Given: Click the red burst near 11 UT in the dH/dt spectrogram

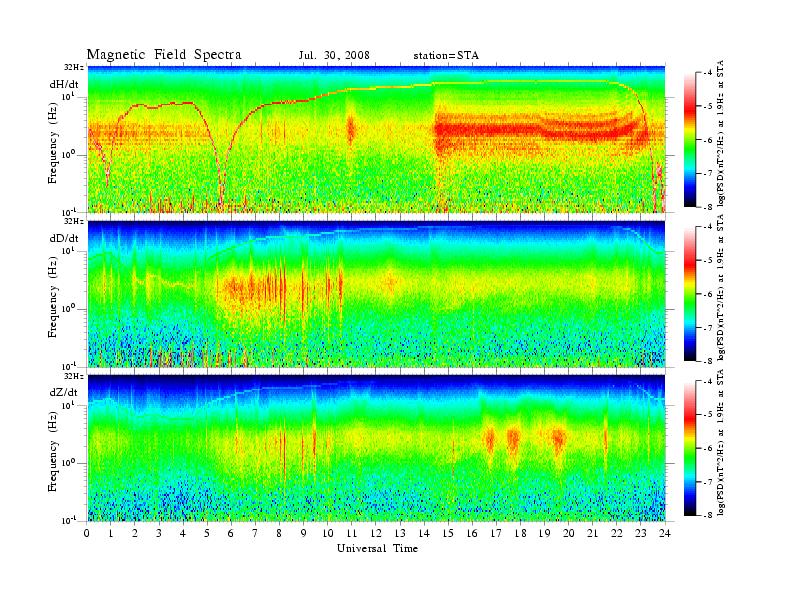Looking at the screenshot, I should point(351,129).
